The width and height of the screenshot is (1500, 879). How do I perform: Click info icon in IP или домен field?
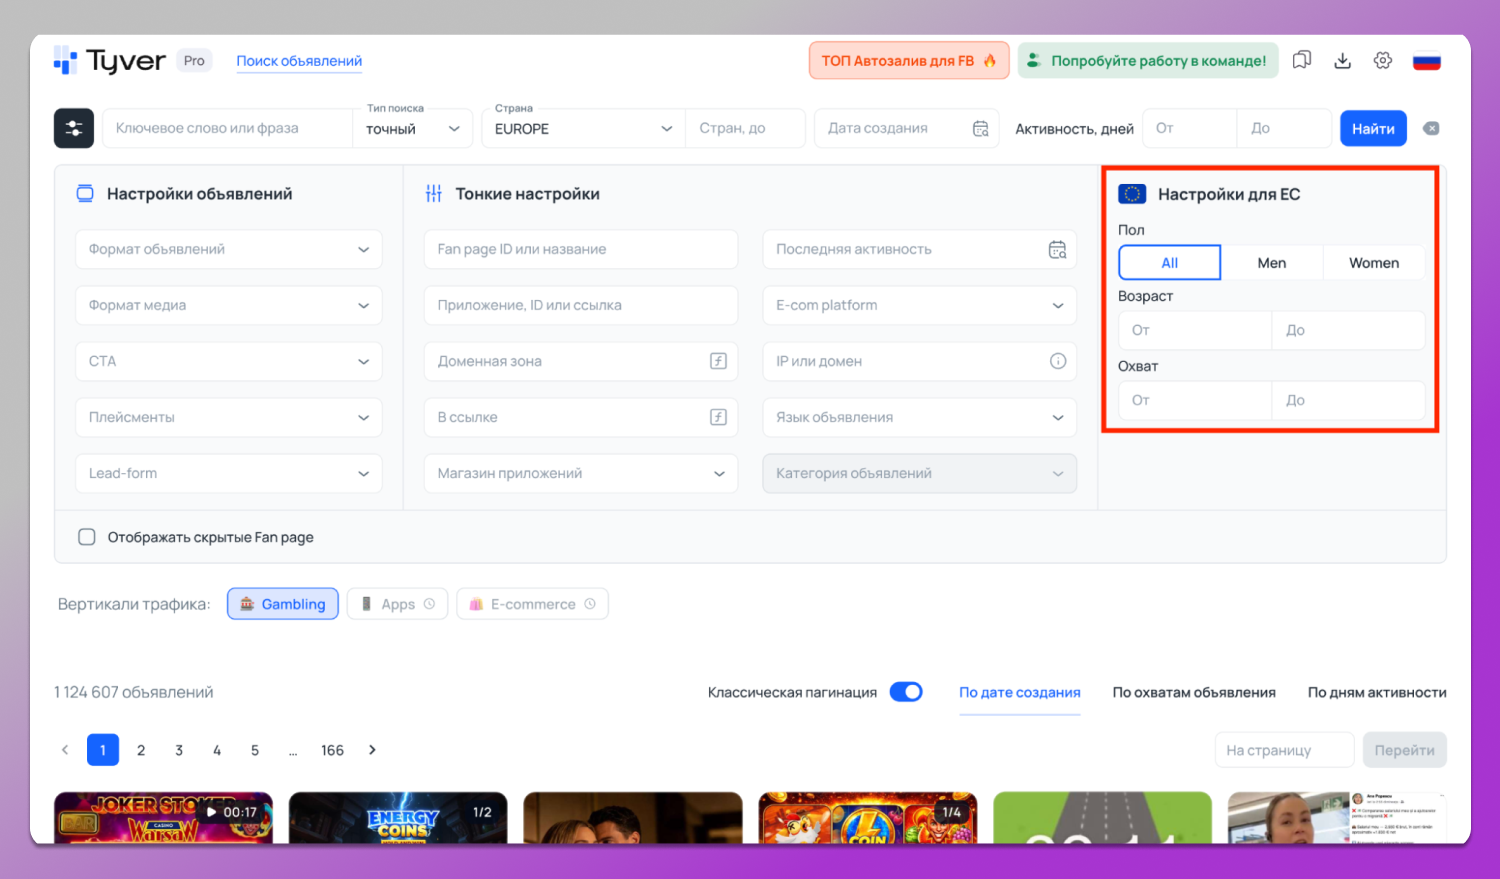click(x=1057, y=361)
